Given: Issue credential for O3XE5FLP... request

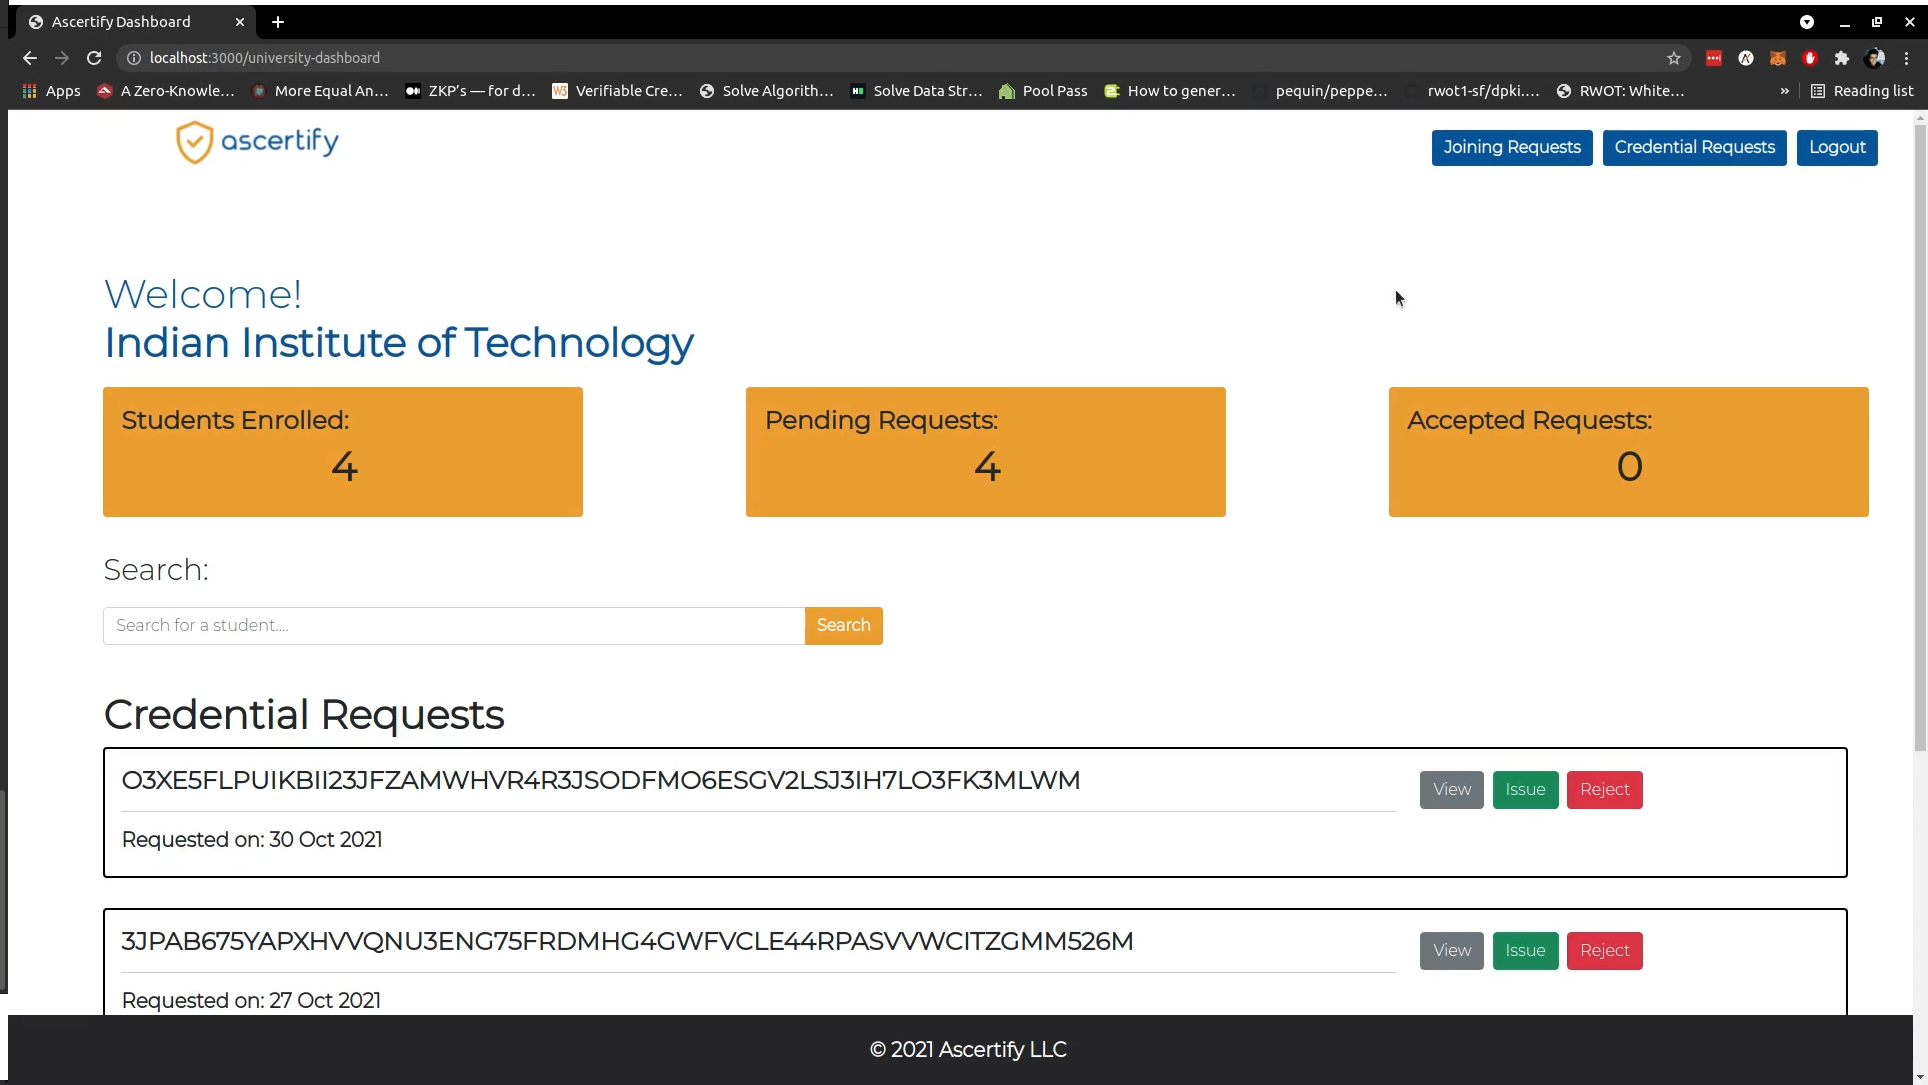Looking at the screenshot, I should (1525, 790).
